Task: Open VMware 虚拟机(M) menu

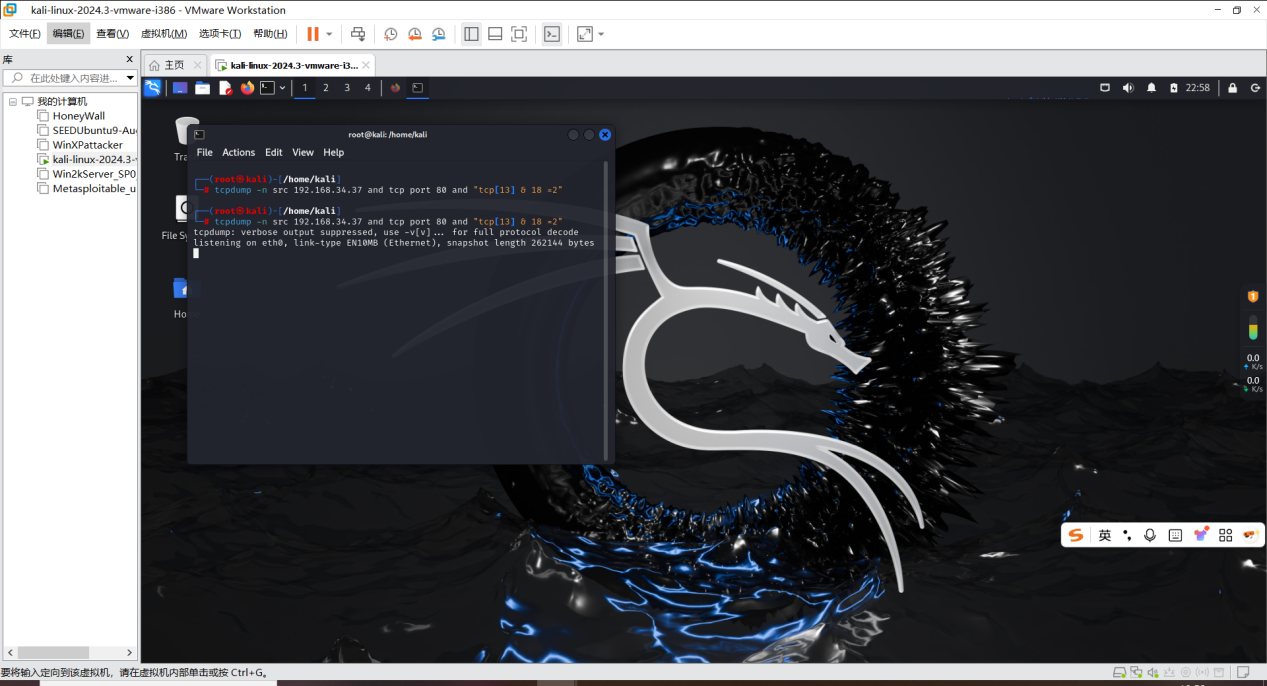Action: point(164,34)
